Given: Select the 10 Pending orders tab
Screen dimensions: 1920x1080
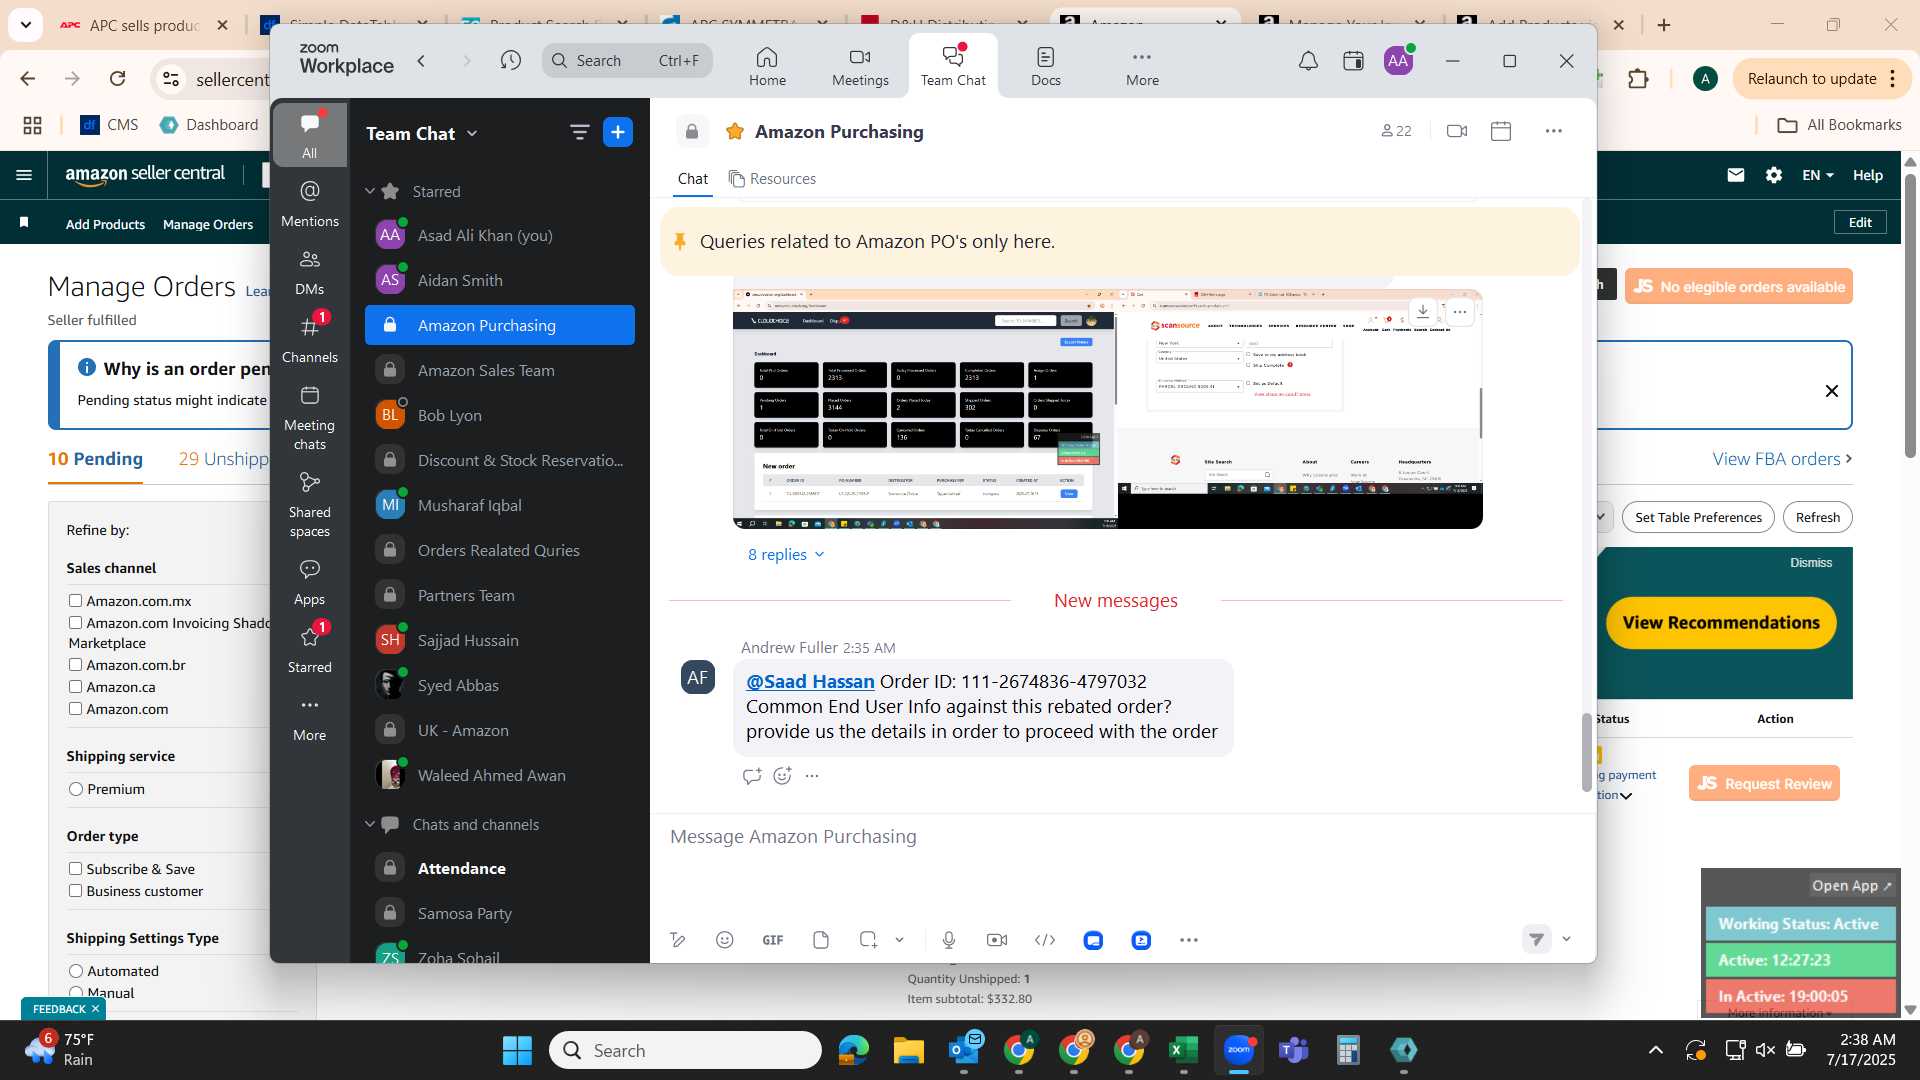Looking at the screenshot, I should pyautogui.click(x=96, y=459).
